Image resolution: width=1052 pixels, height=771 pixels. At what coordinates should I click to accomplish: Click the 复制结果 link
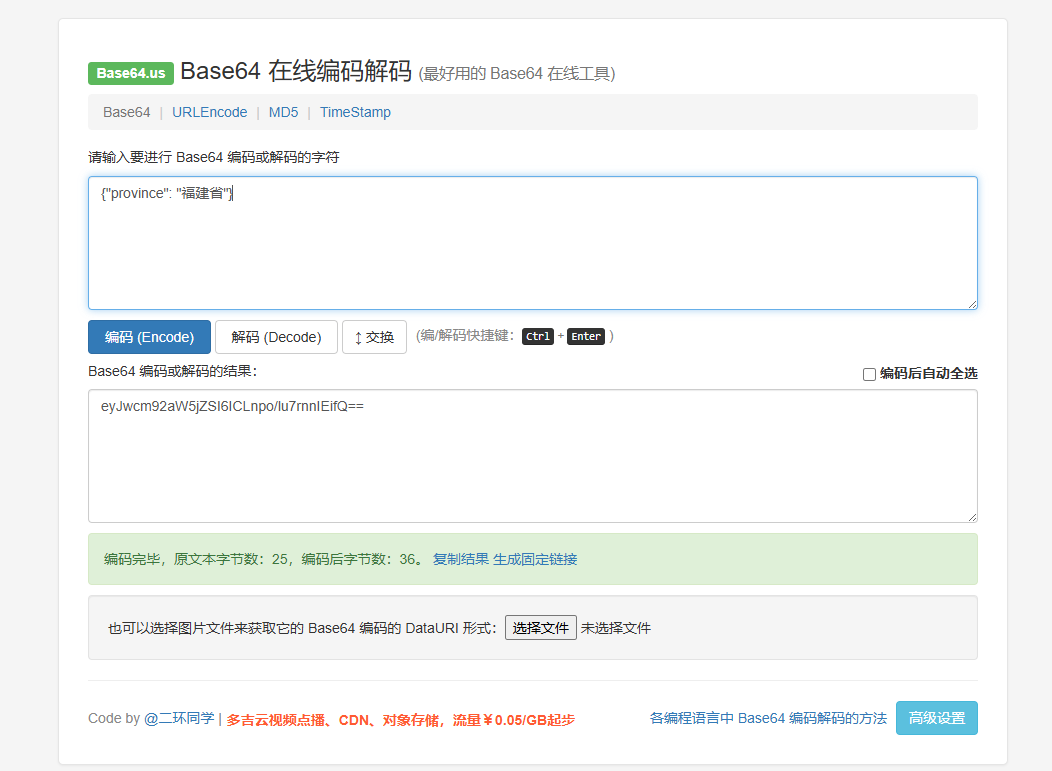pos(461,559)
